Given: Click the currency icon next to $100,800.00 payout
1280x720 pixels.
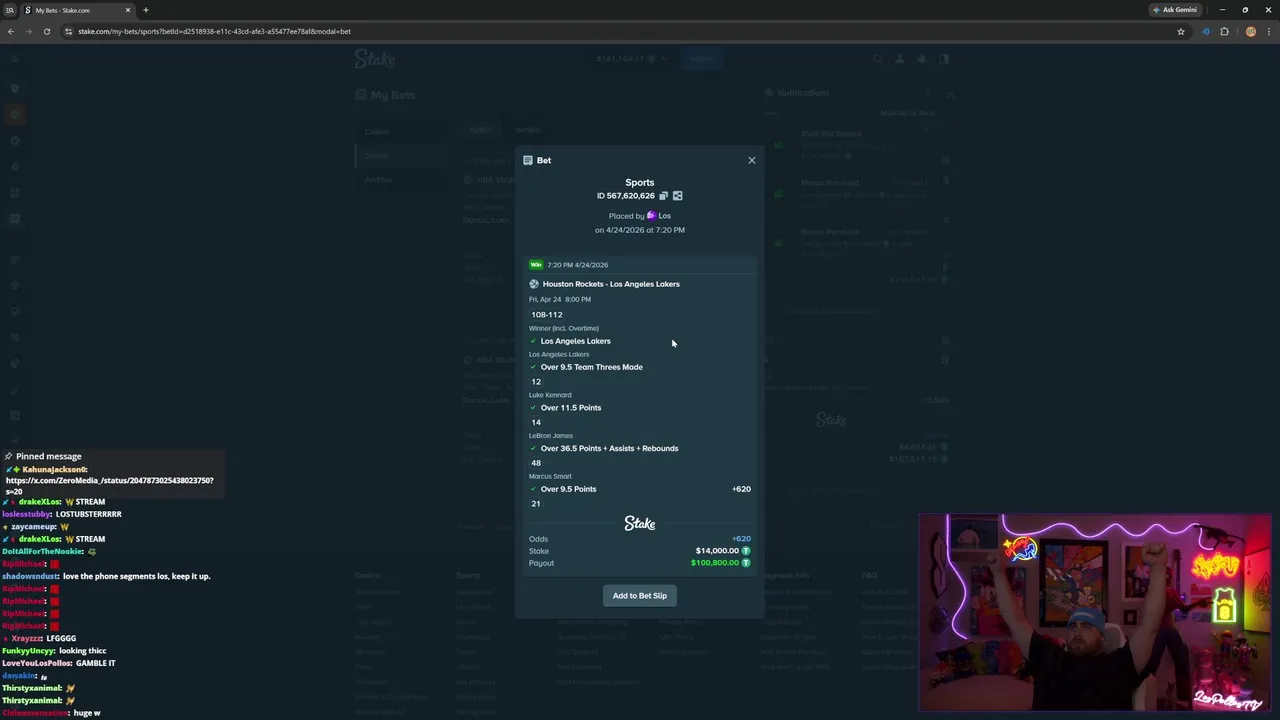Looking at the screenshot, I should [746, 563].
